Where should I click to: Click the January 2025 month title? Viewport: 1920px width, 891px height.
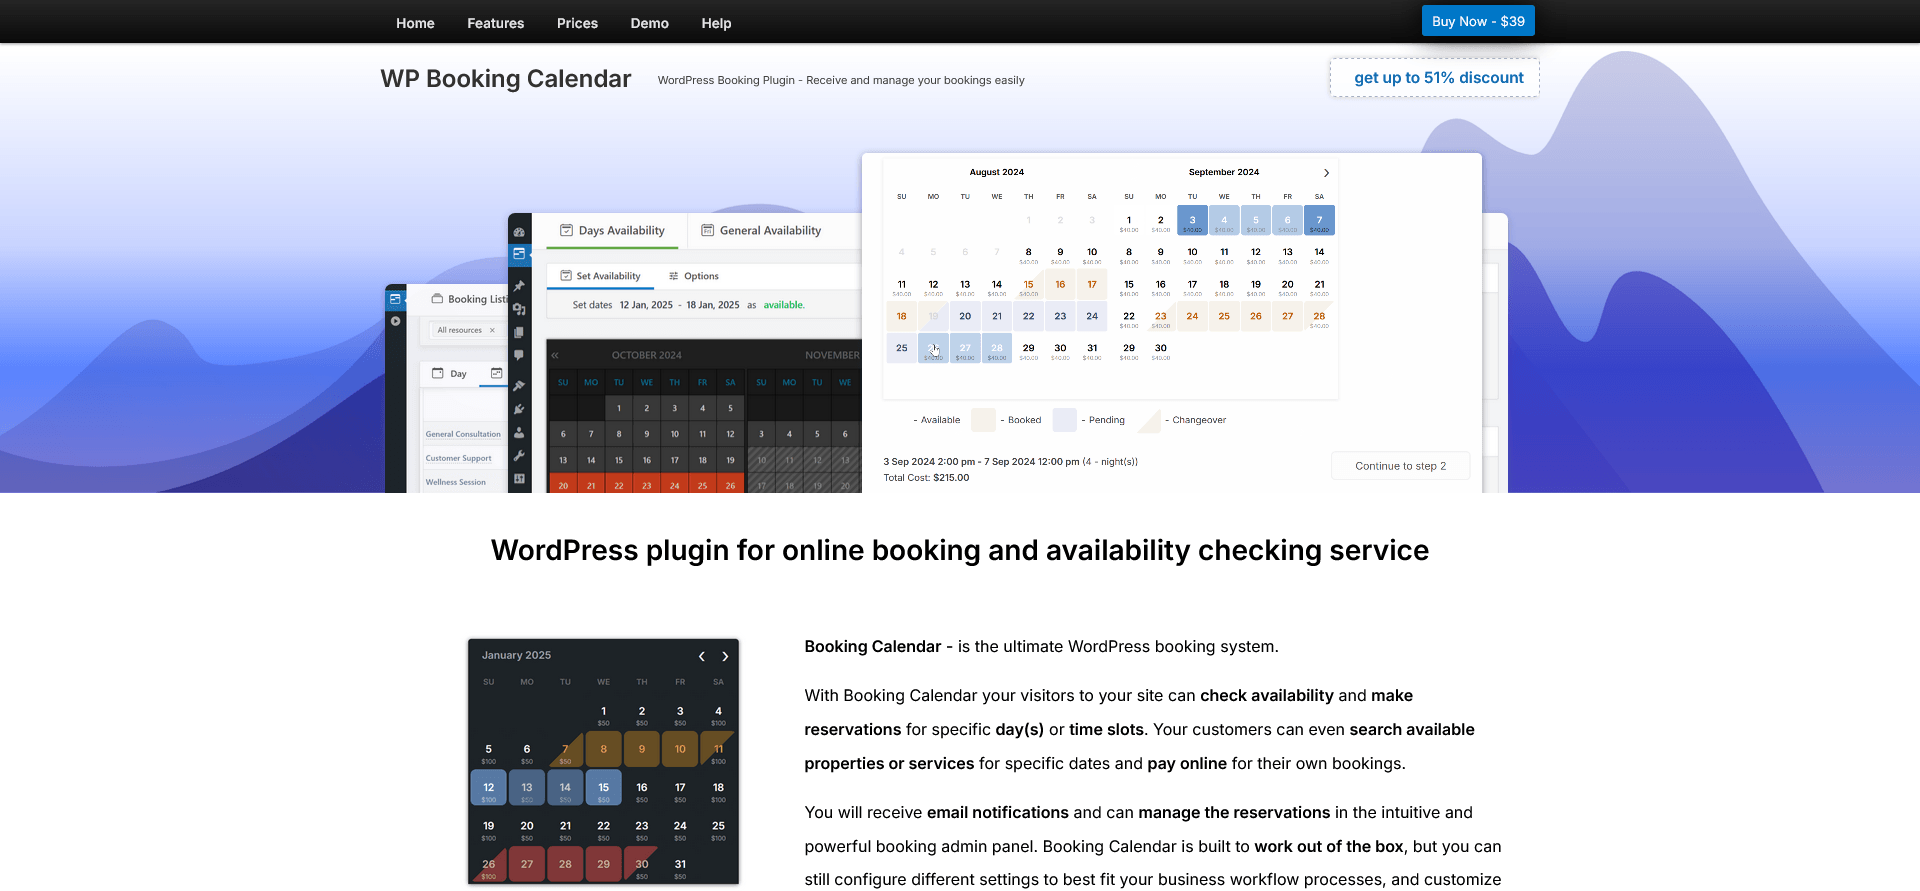coord(516,656)
